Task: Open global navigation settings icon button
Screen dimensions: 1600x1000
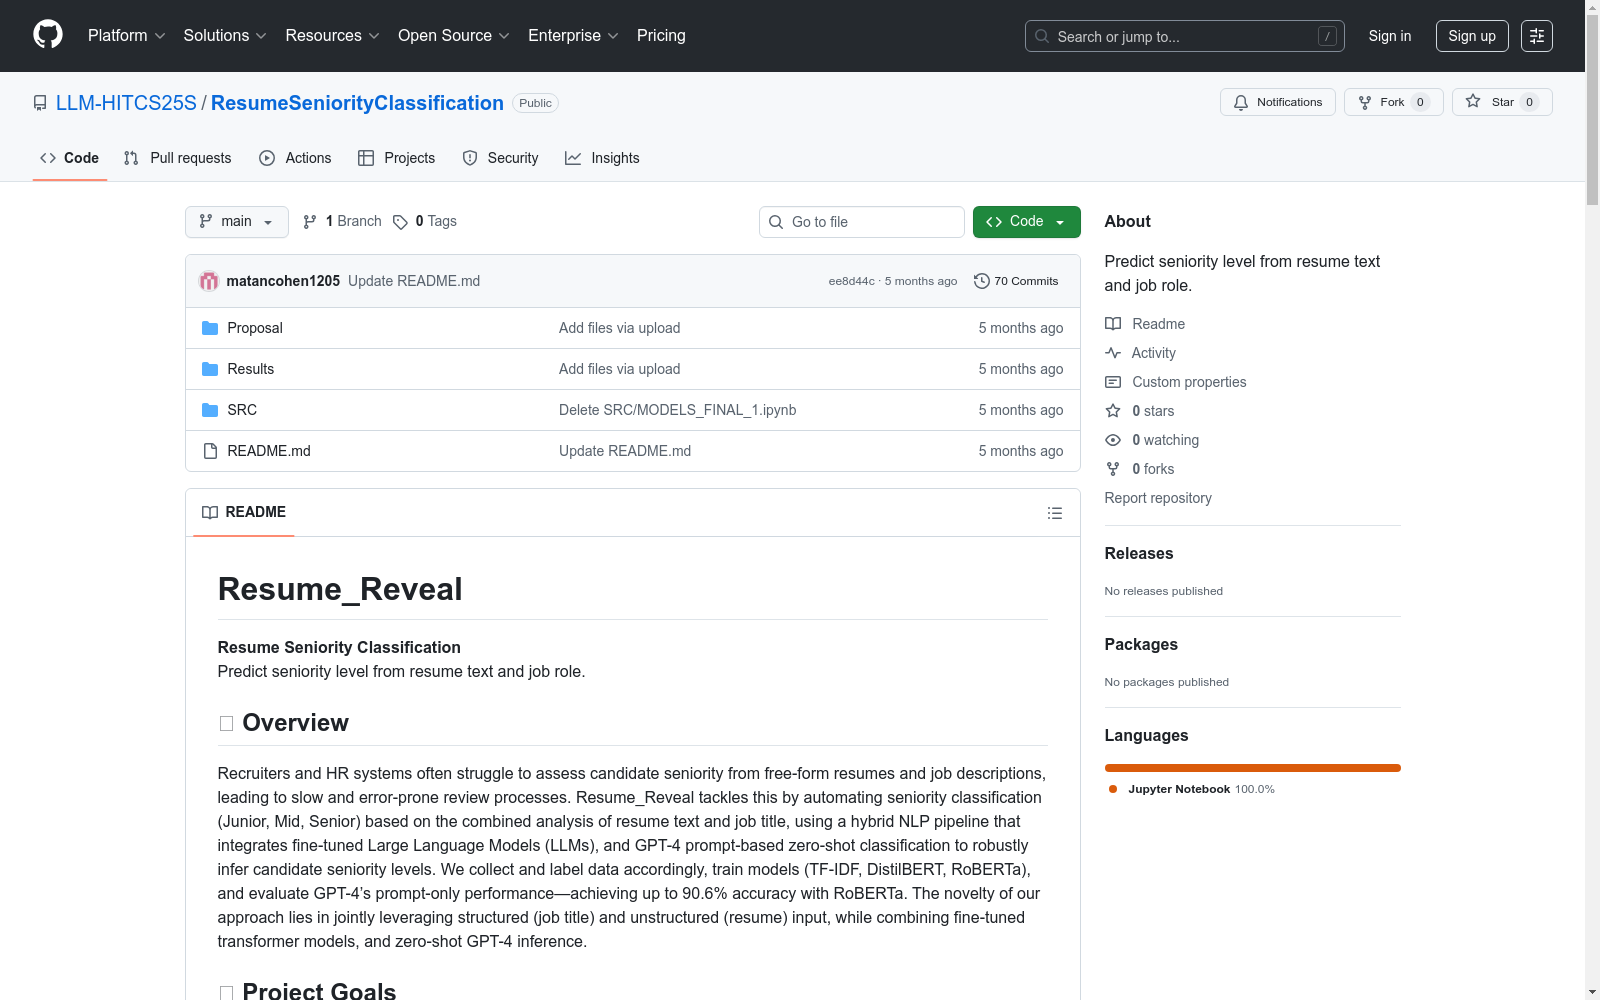Action: (x=1536, y=36)
